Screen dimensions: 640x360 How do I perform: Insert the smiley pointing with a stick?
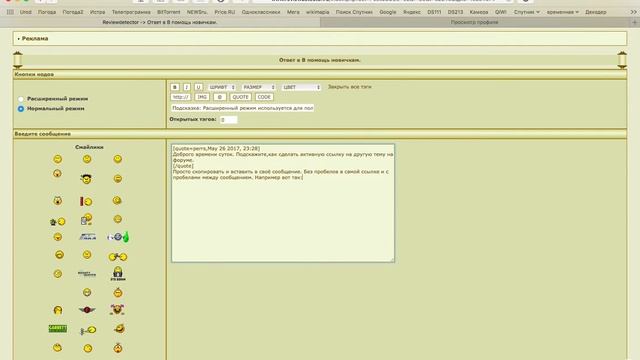pos(88,330)
